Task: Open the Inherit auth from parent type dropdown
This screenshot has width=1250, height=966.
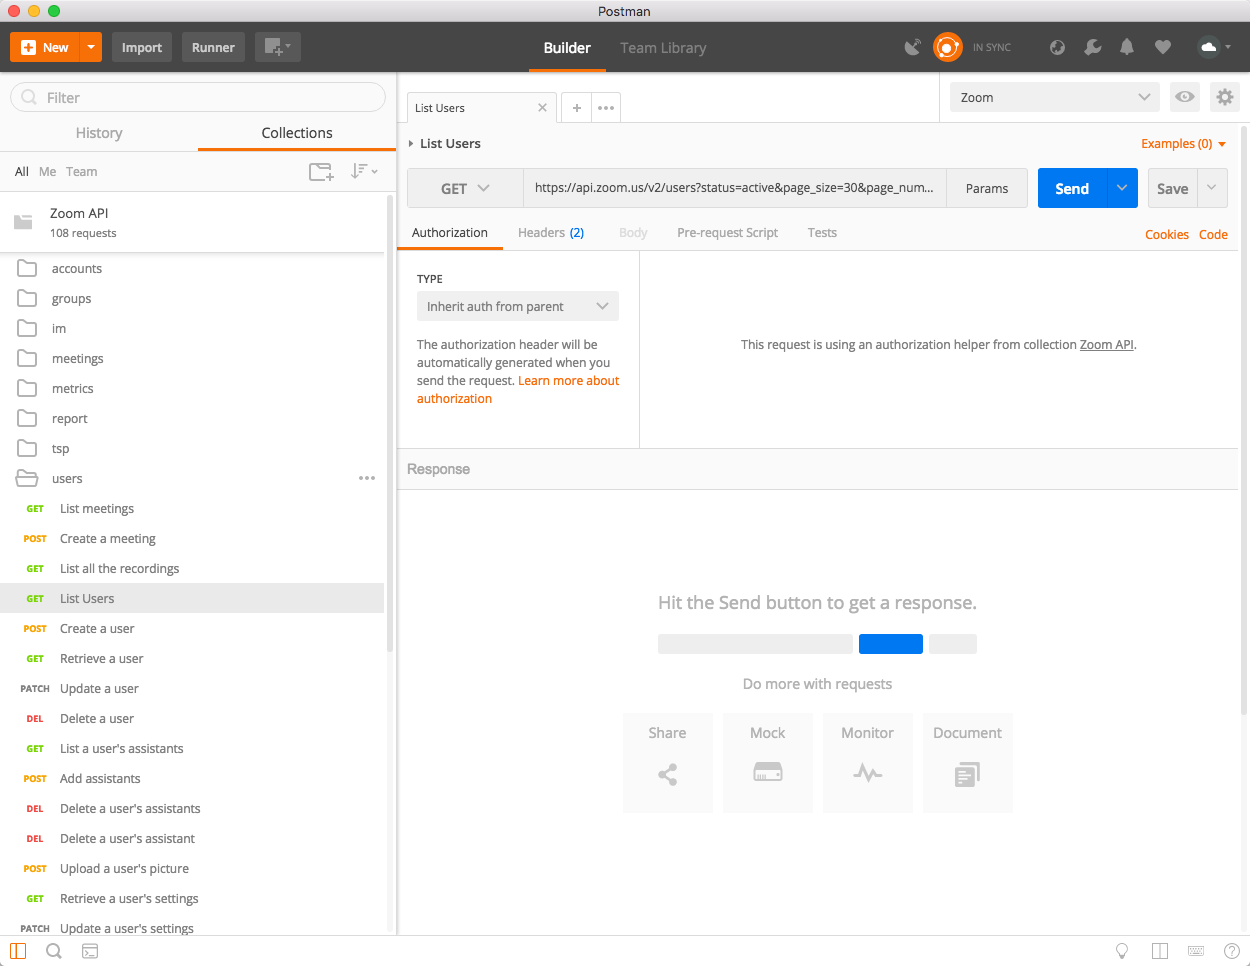Action: click(x=517, y=306)
